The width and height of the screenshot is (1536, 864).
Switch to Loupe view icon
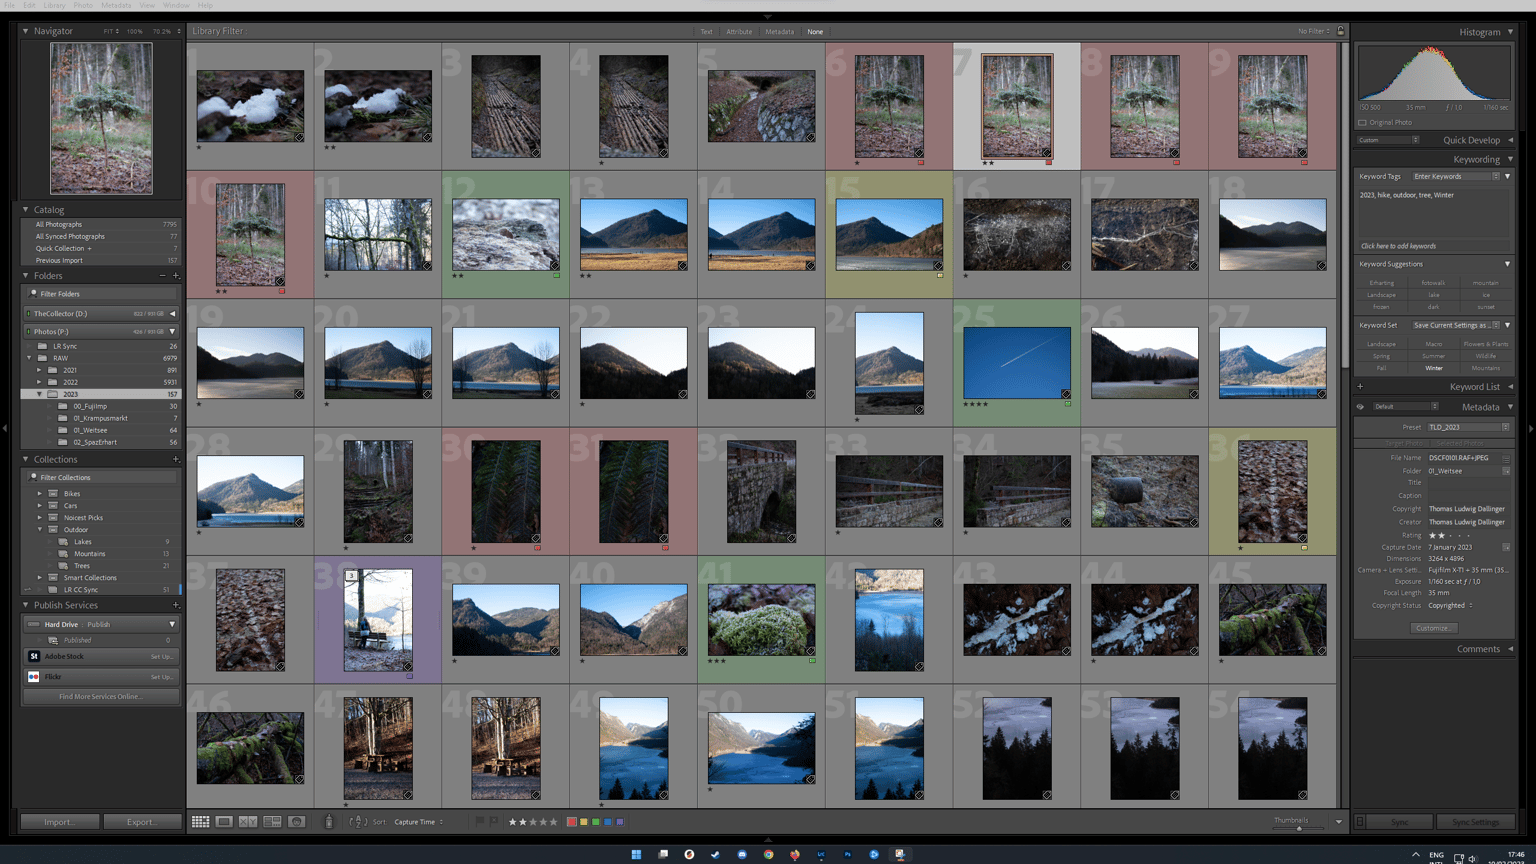[x=224, y=822]
